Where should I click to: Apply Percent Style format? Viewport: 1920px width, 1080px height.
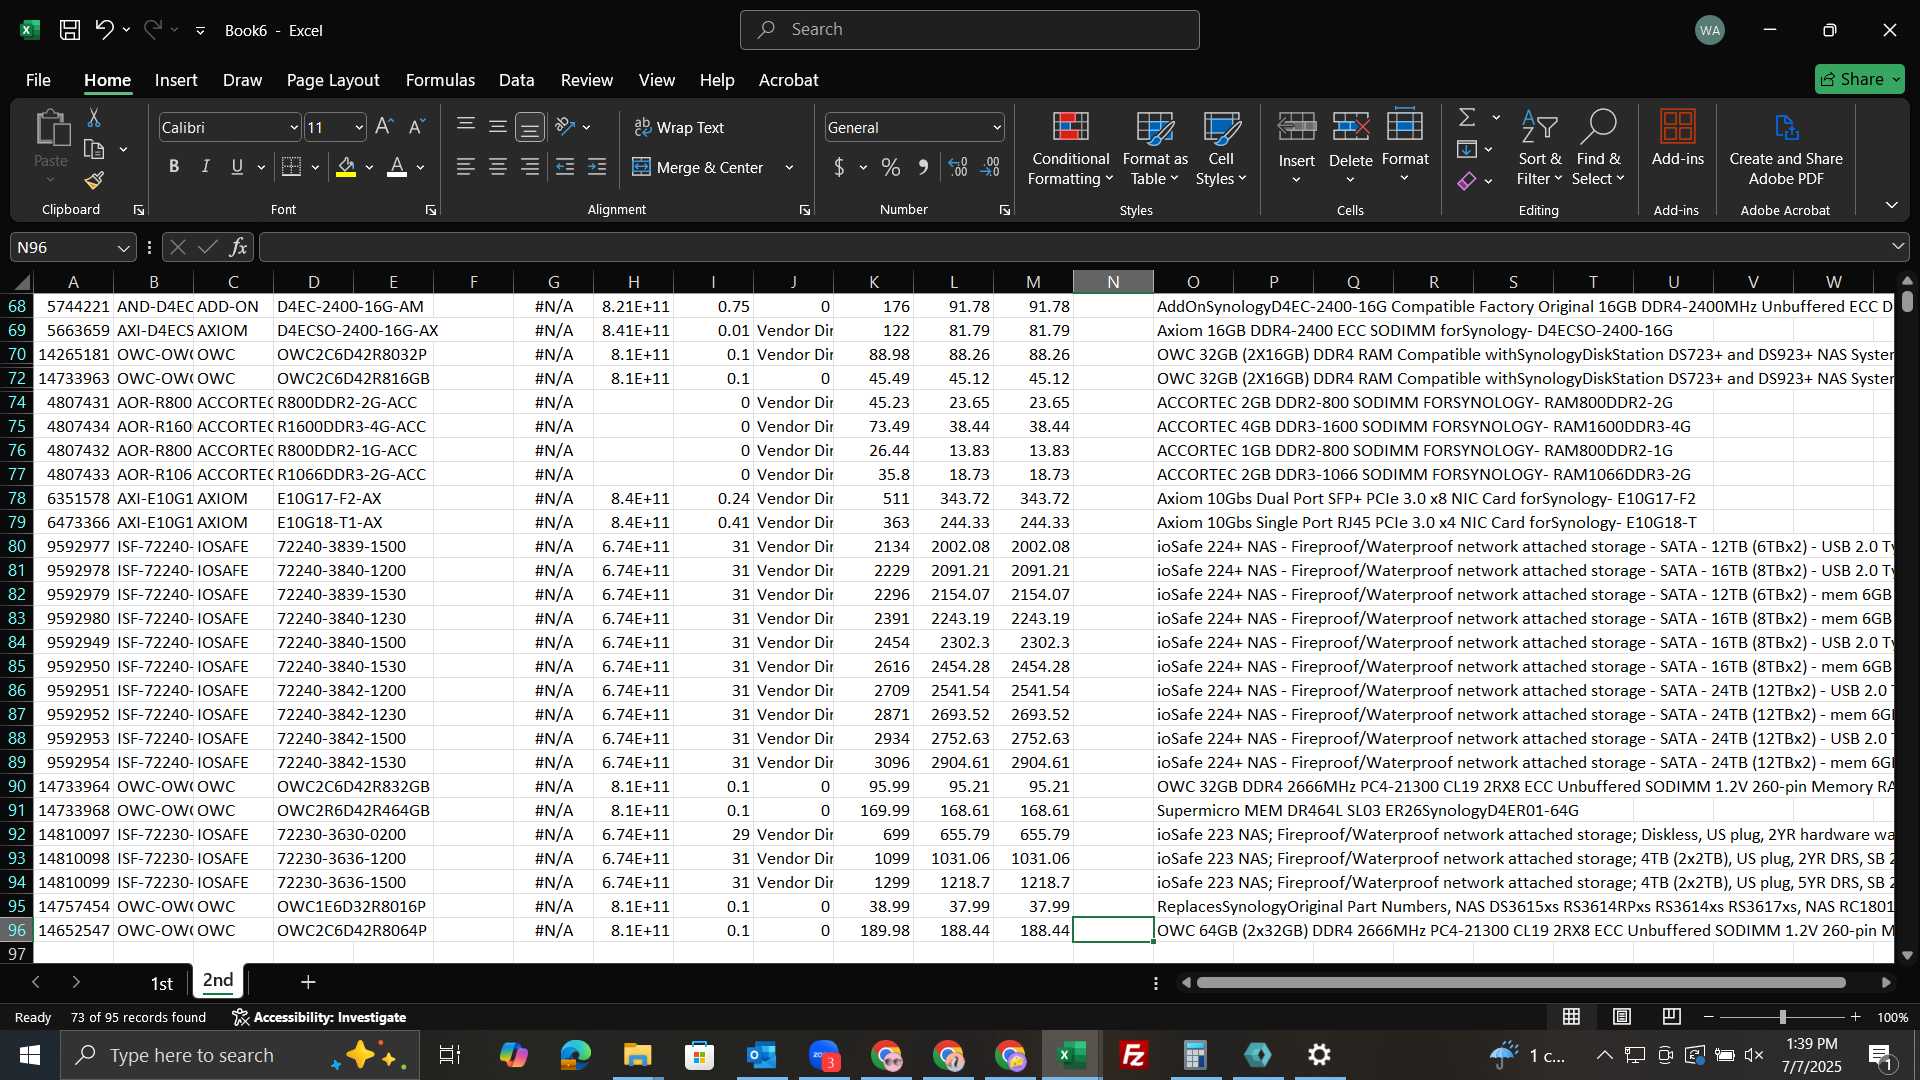(x=891, y=167)
